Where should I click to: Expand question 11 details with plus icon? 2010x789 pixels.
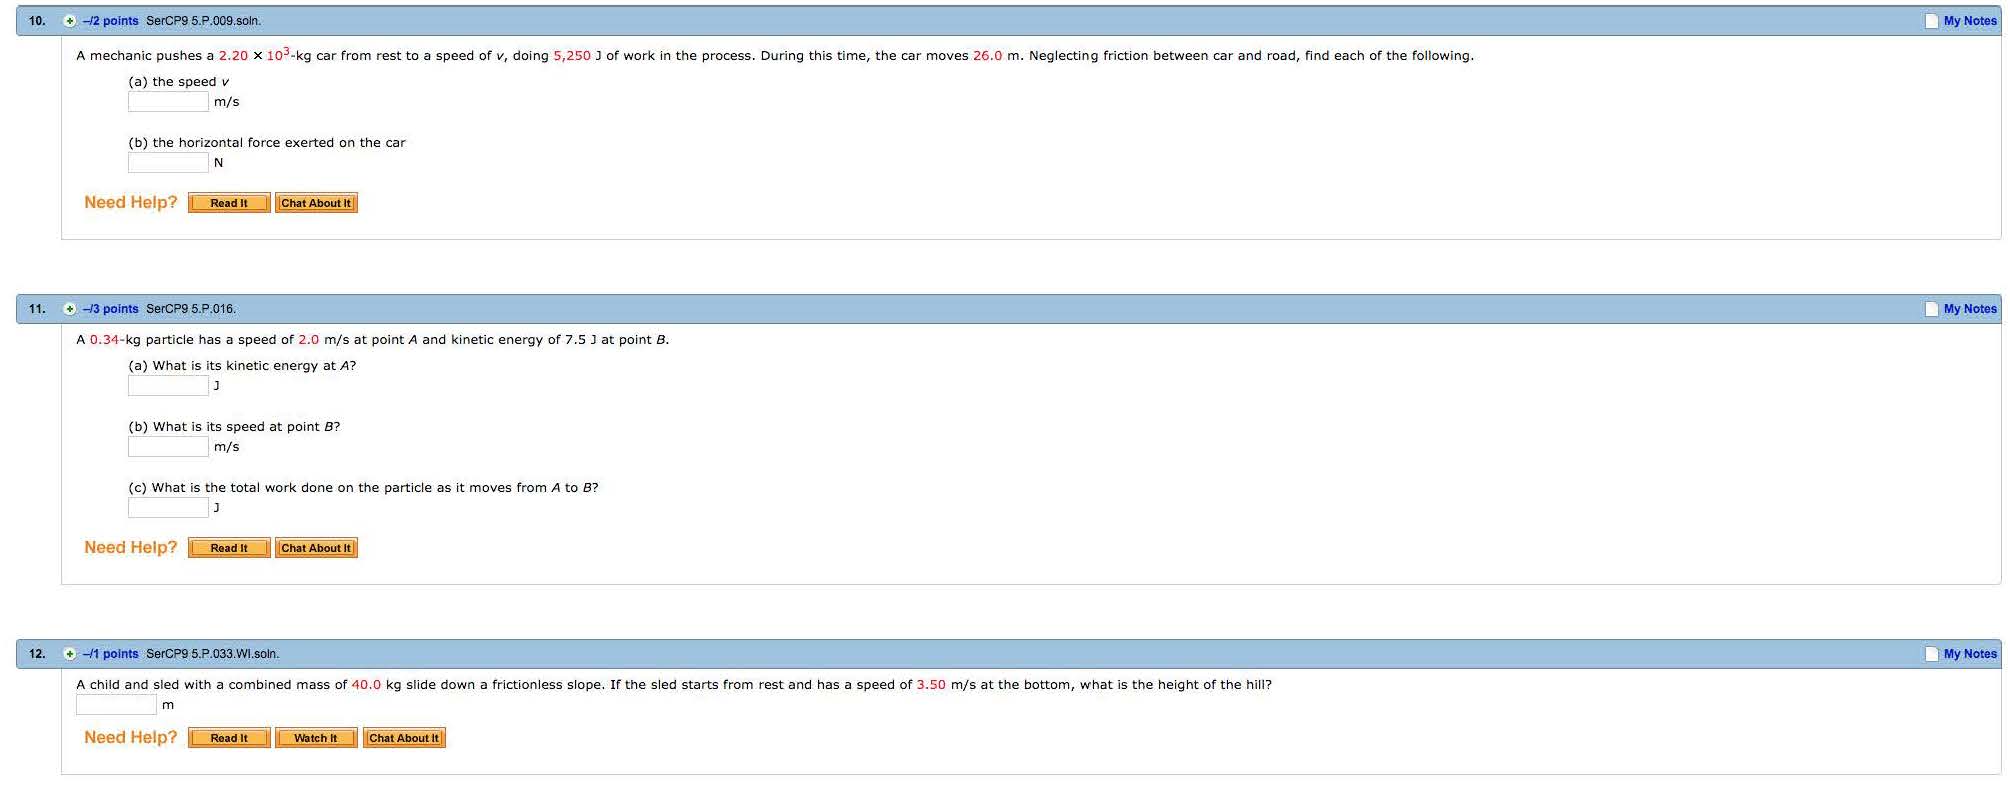[70, 309]
